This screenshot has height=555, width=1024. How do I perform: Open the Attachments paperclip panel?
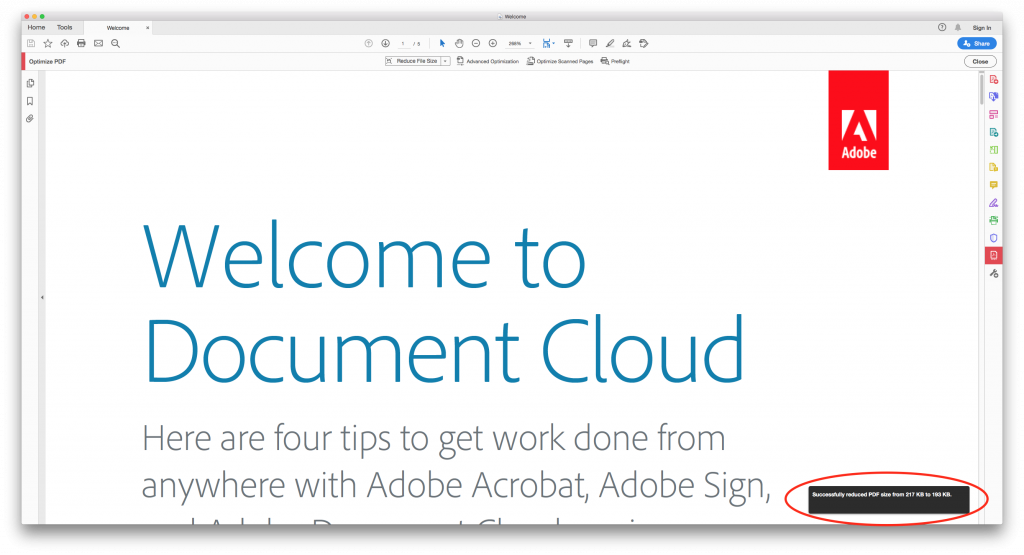(x=30, y=119)
